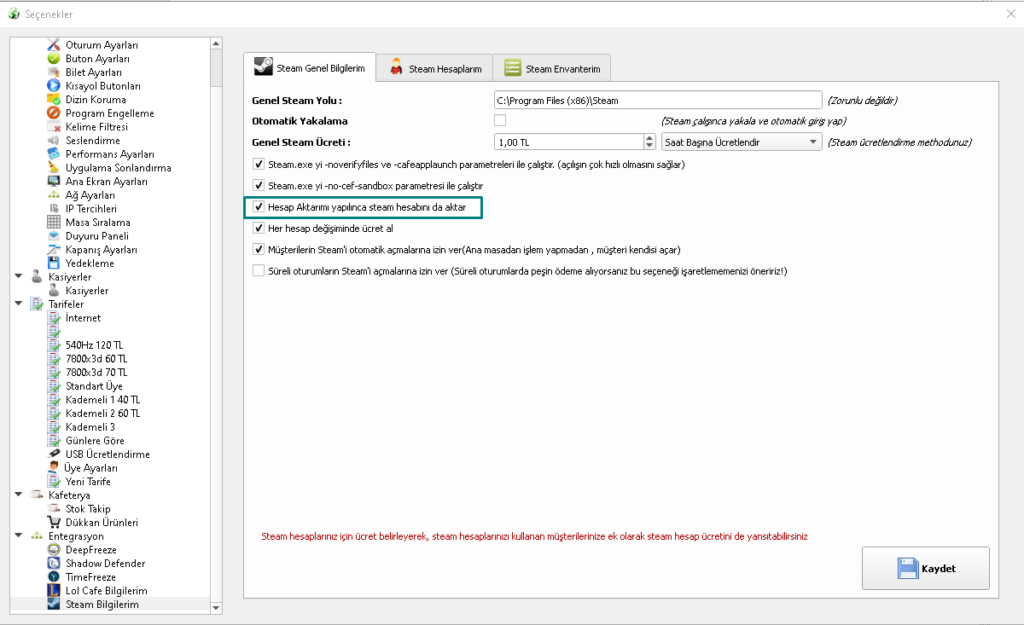Enable the Otomatik Yakalama checkbox

coord(500,120)
